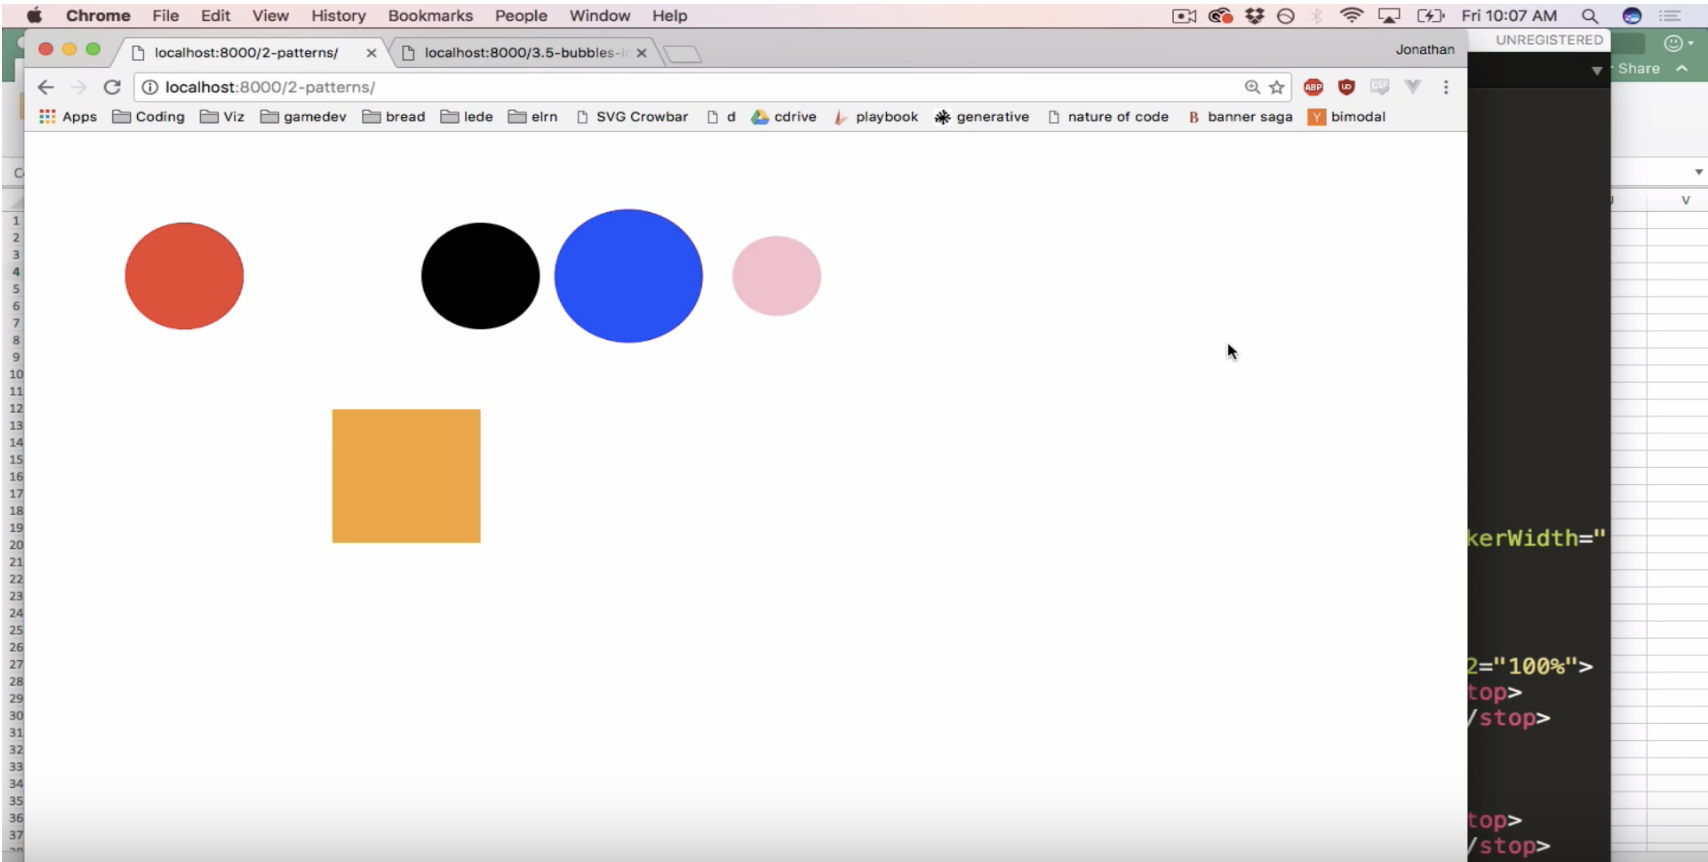Open the Wi-Fi status menu

click(x=1351, y=16)
